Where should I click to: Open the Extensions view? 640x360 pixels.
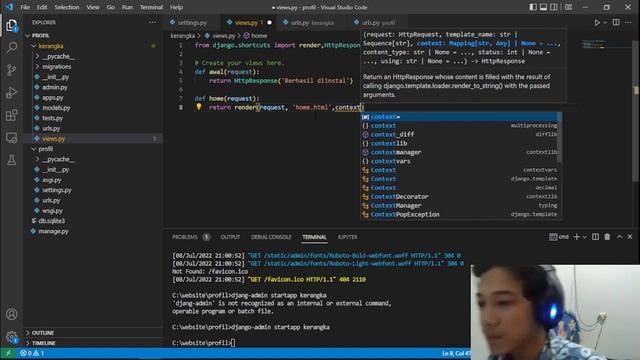tap(11, 115)
